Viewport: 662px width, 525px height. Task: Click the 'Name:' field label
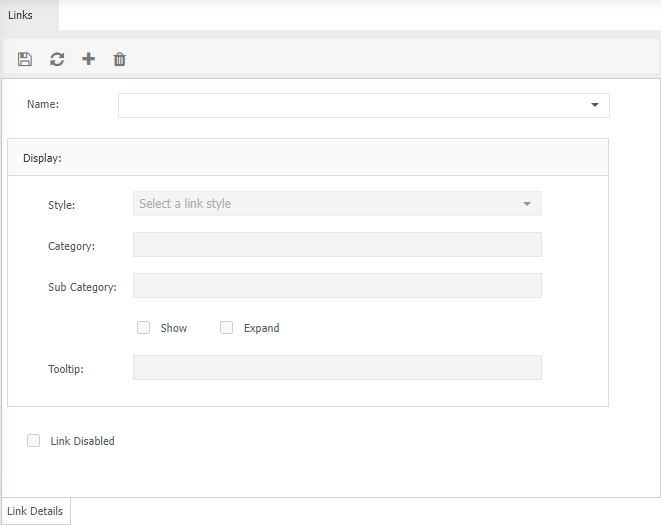coord(43,105)
